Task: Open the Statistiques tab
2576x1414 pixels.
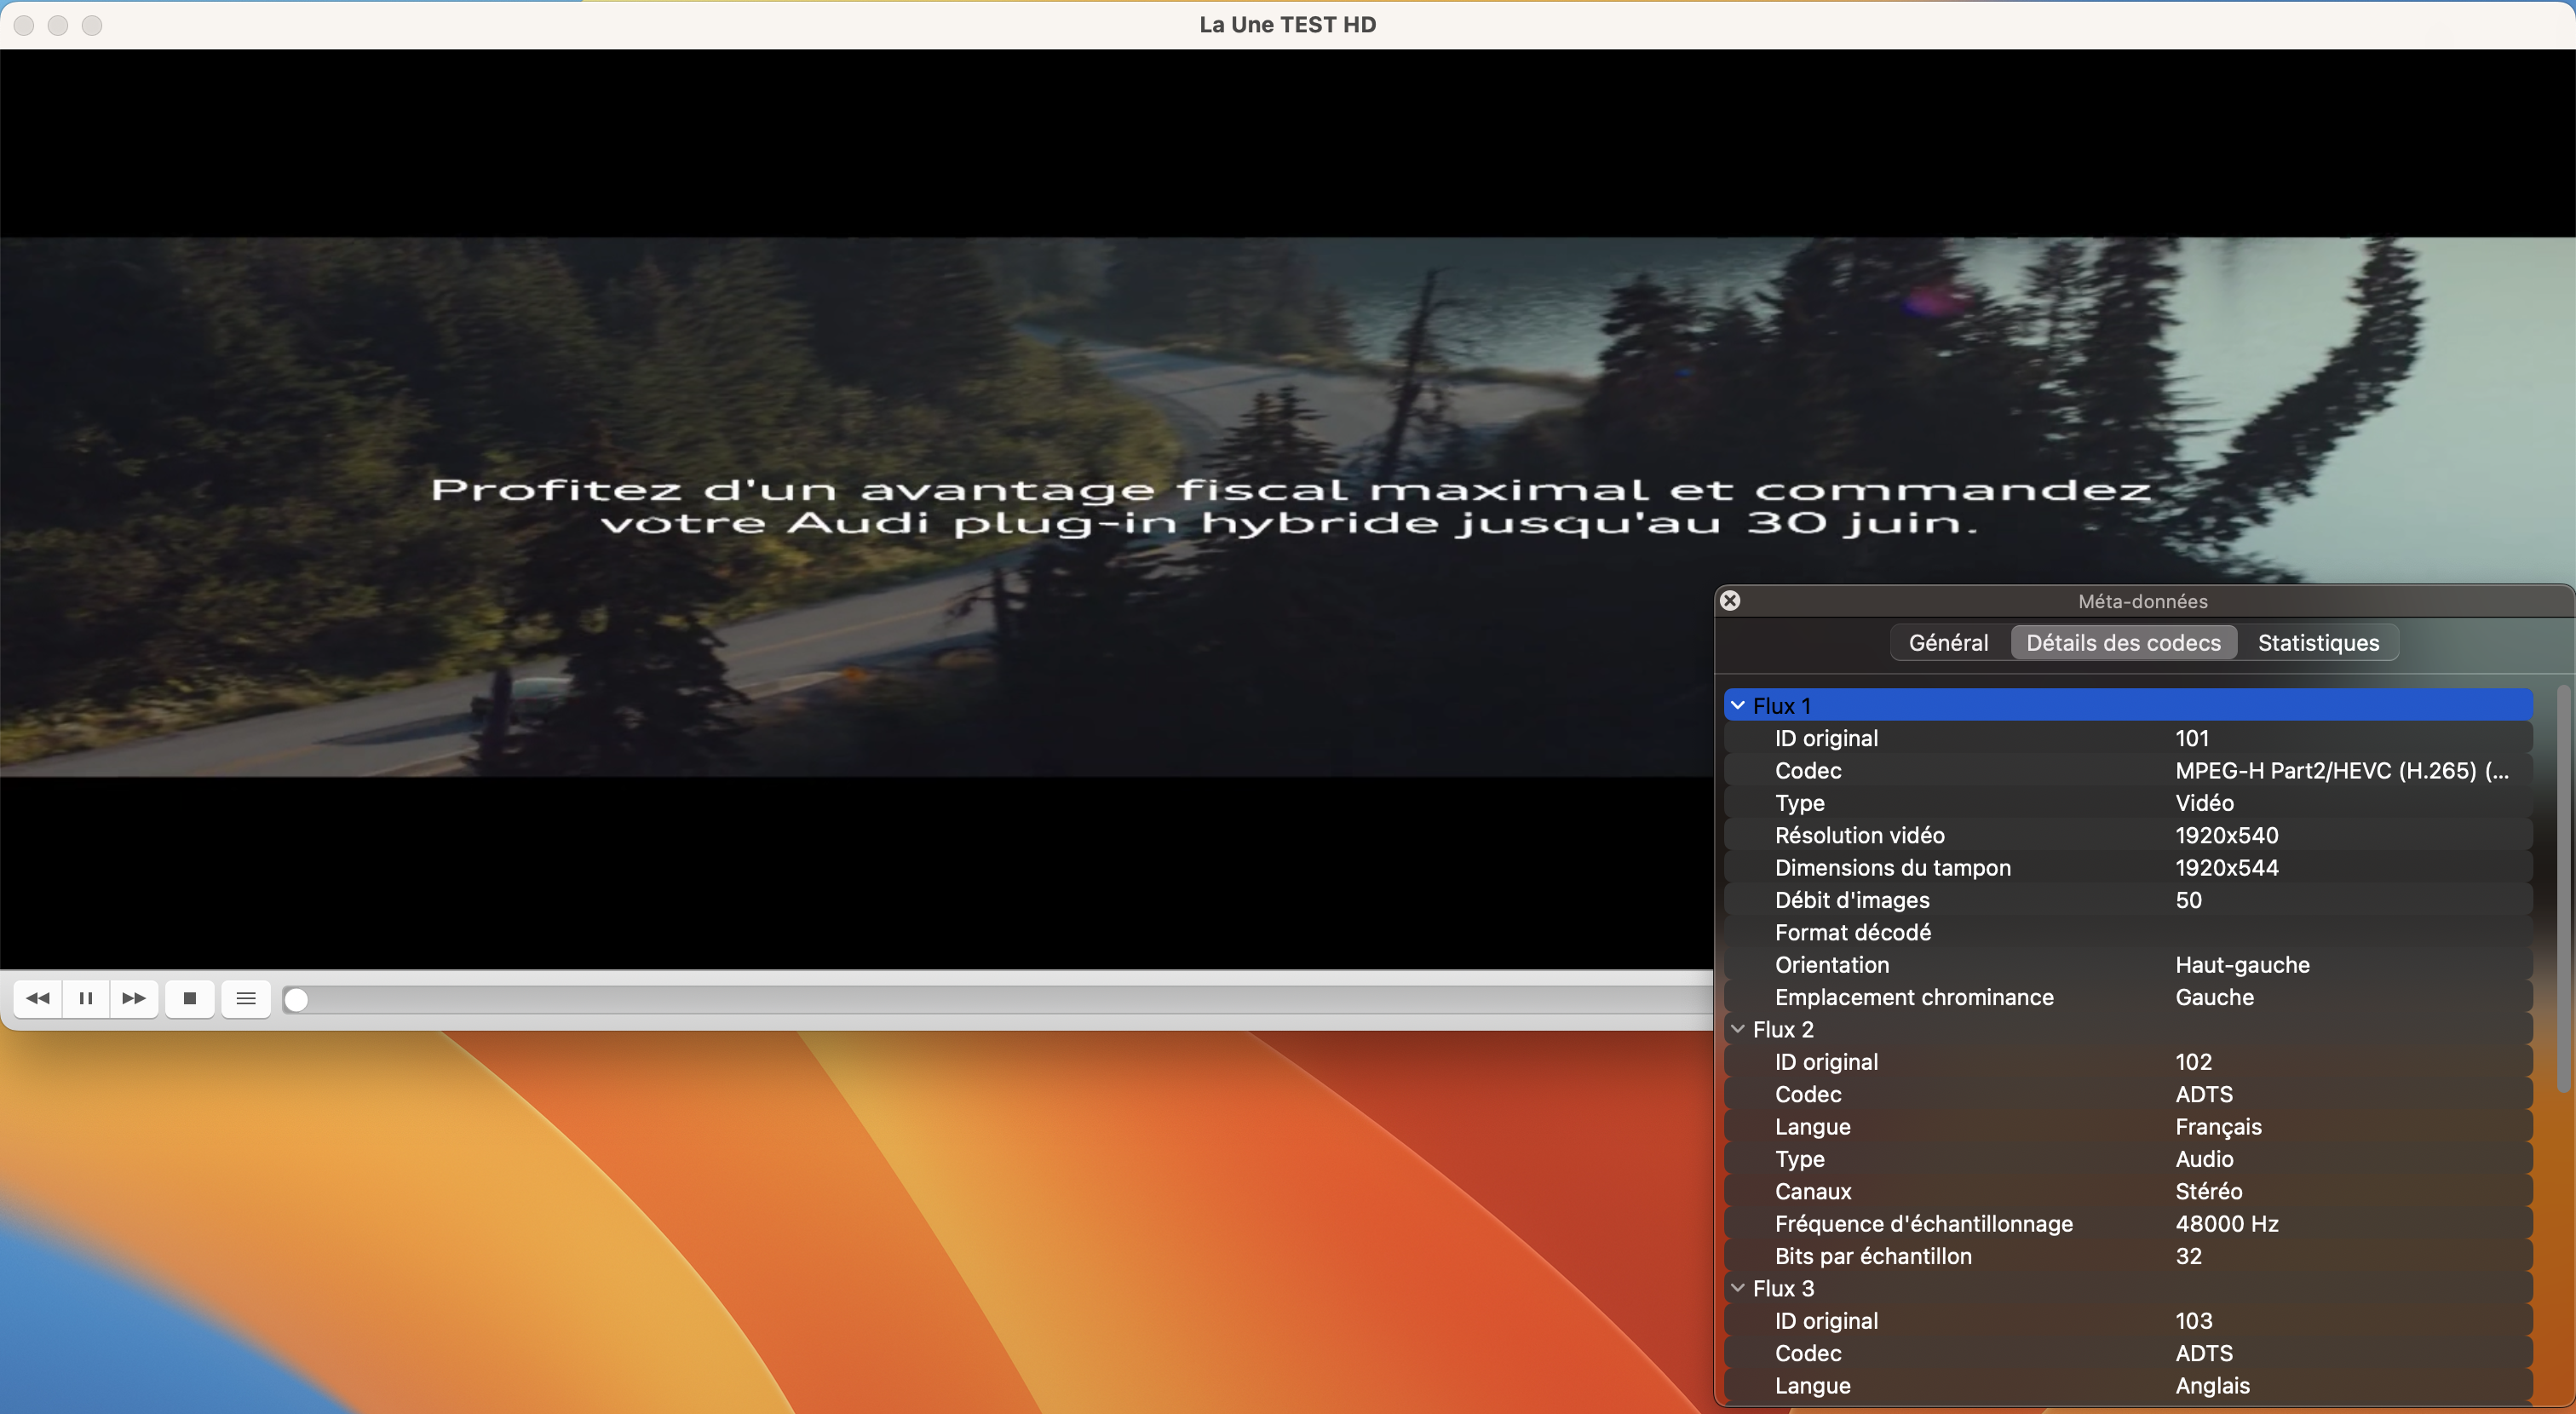Action: click(x=2318, y=642)
